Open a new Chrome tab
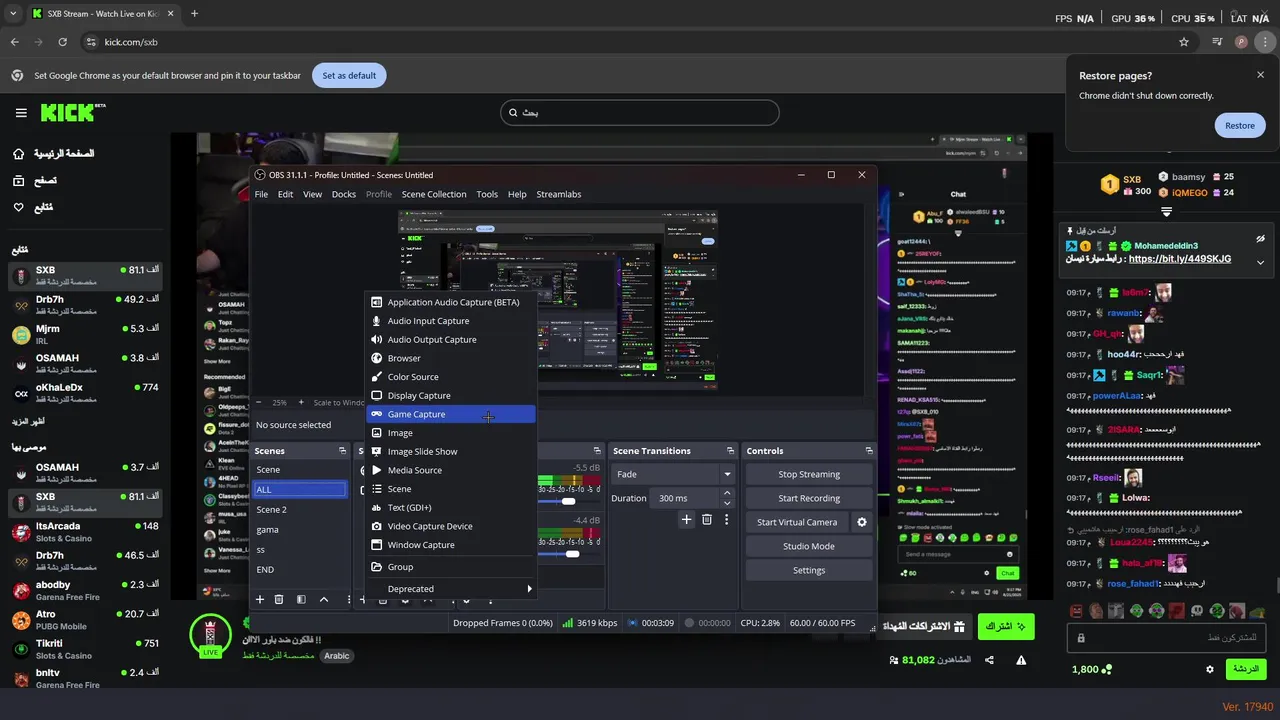This screenshot has height=720, width=1280. [x=194, y=14]
